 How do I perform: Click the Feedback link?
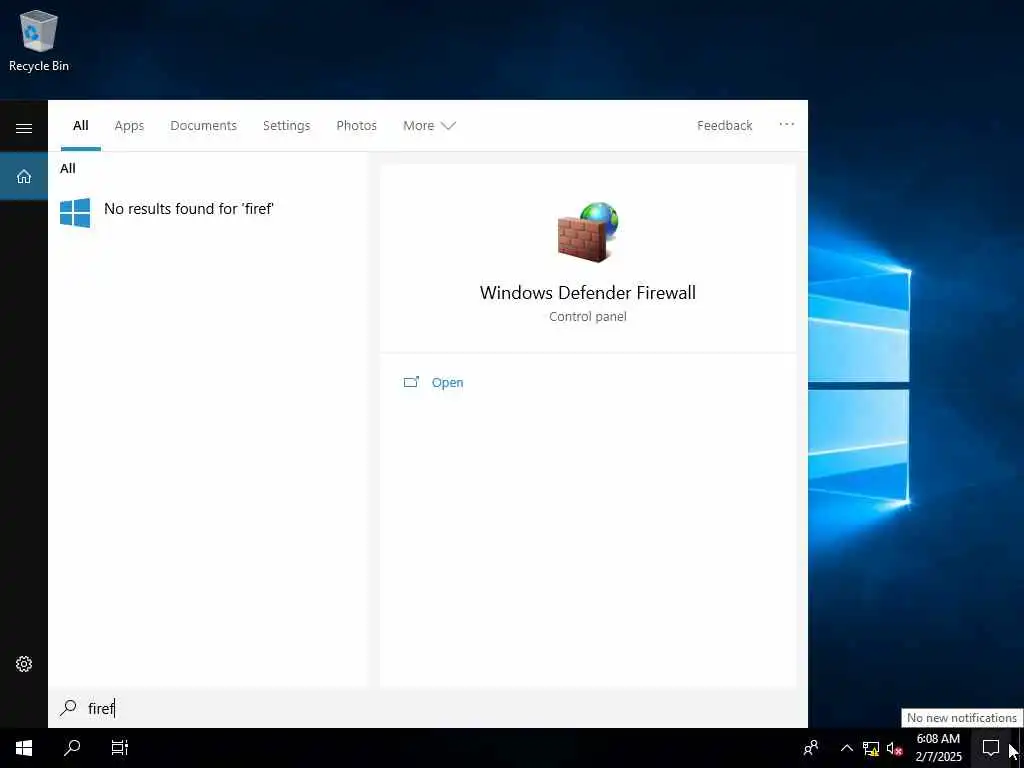coord(724,125)
